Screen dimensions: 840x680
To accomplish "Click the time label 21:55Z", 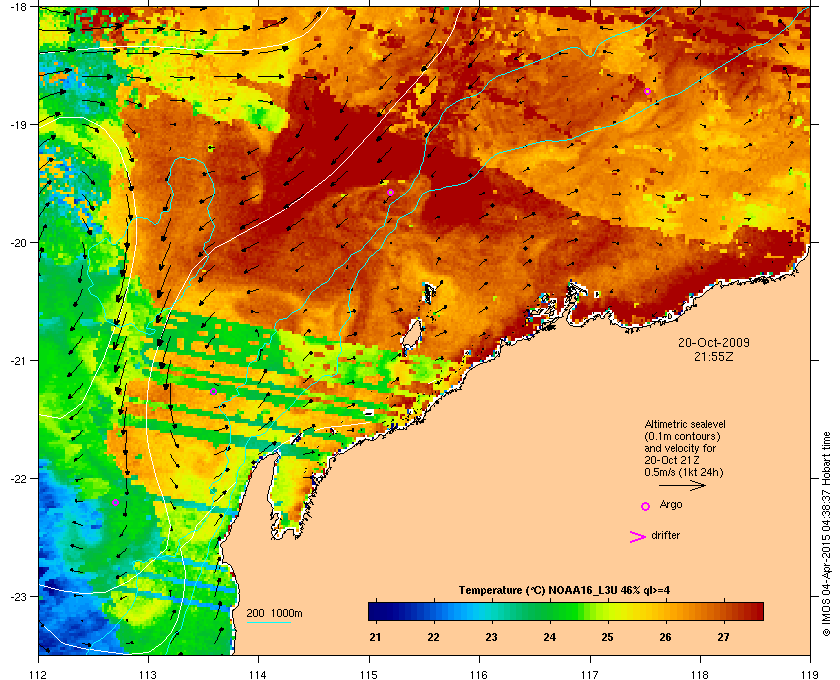I will point(714,356).
